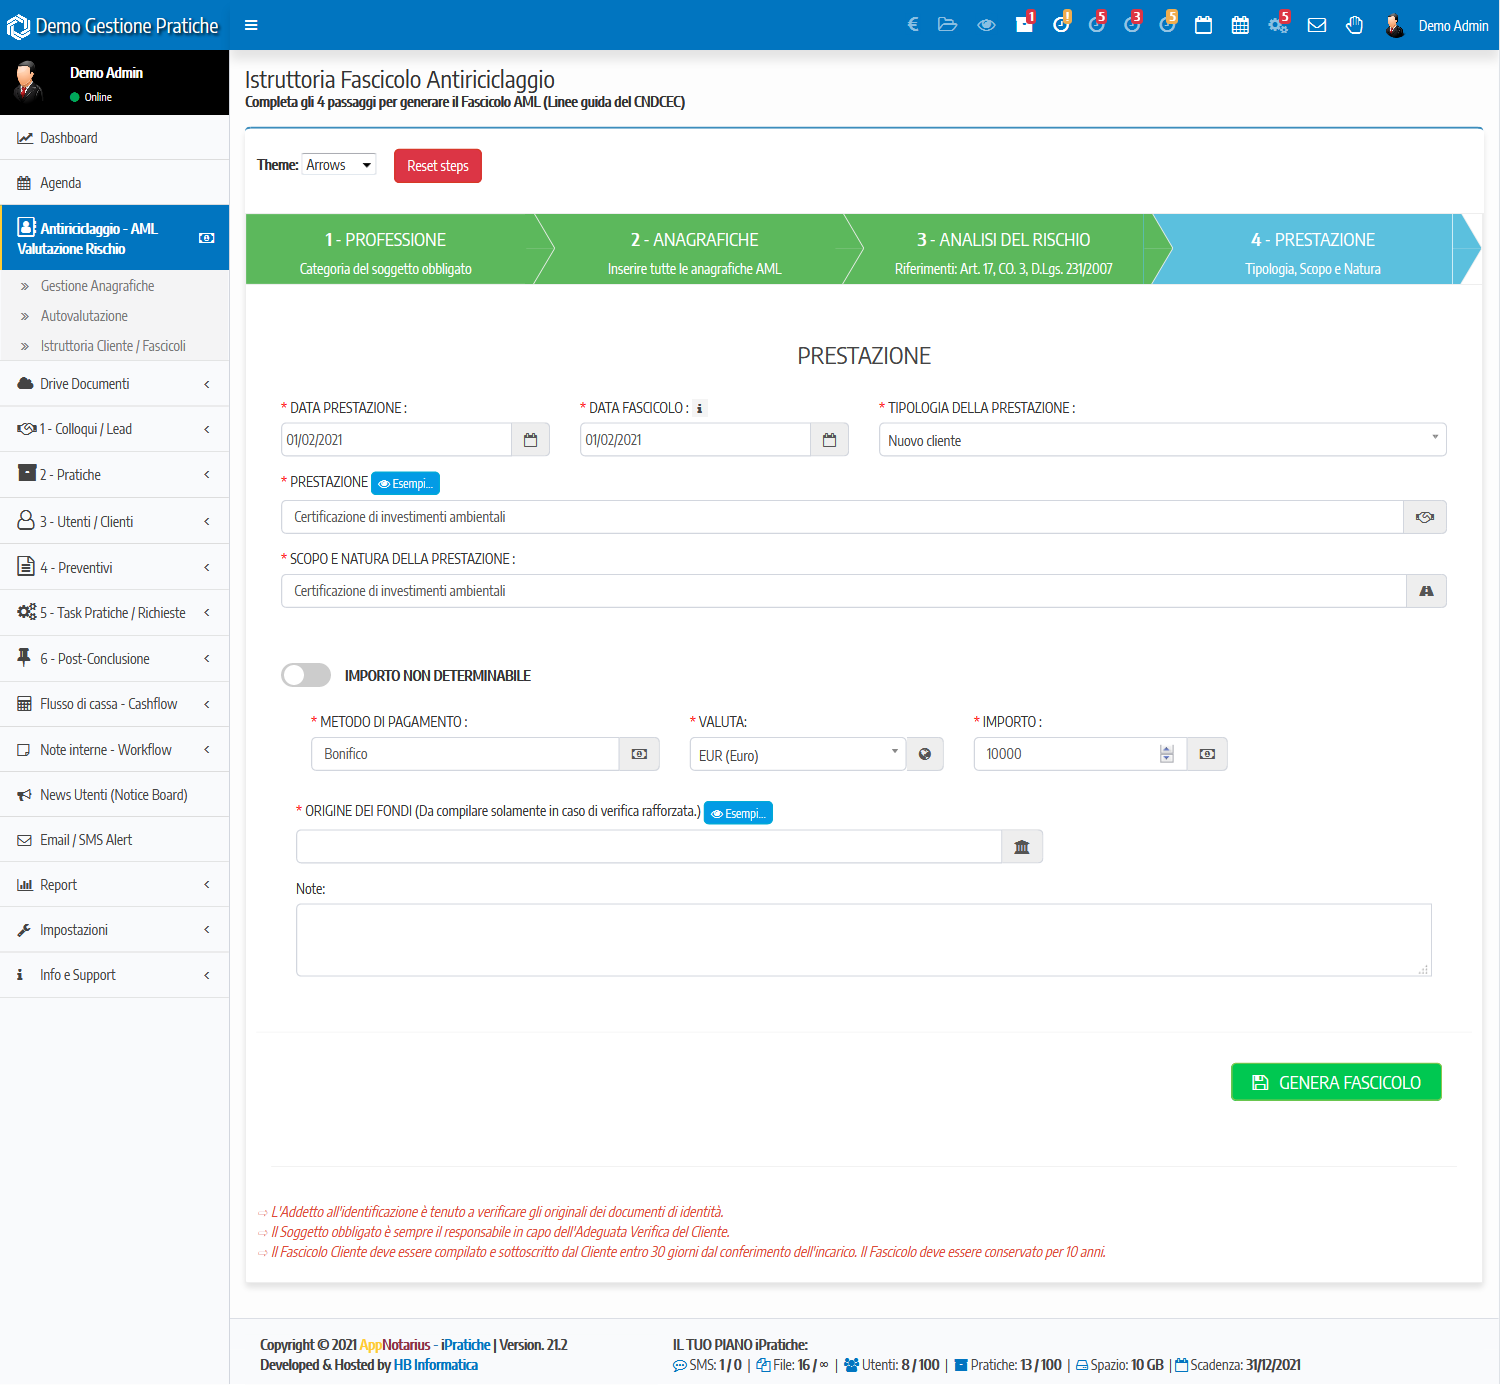Expand the Drive Documenti sidebar menu
Image resolution: width=1500 pixels, height=1385 pixels.
click(114, 384)
